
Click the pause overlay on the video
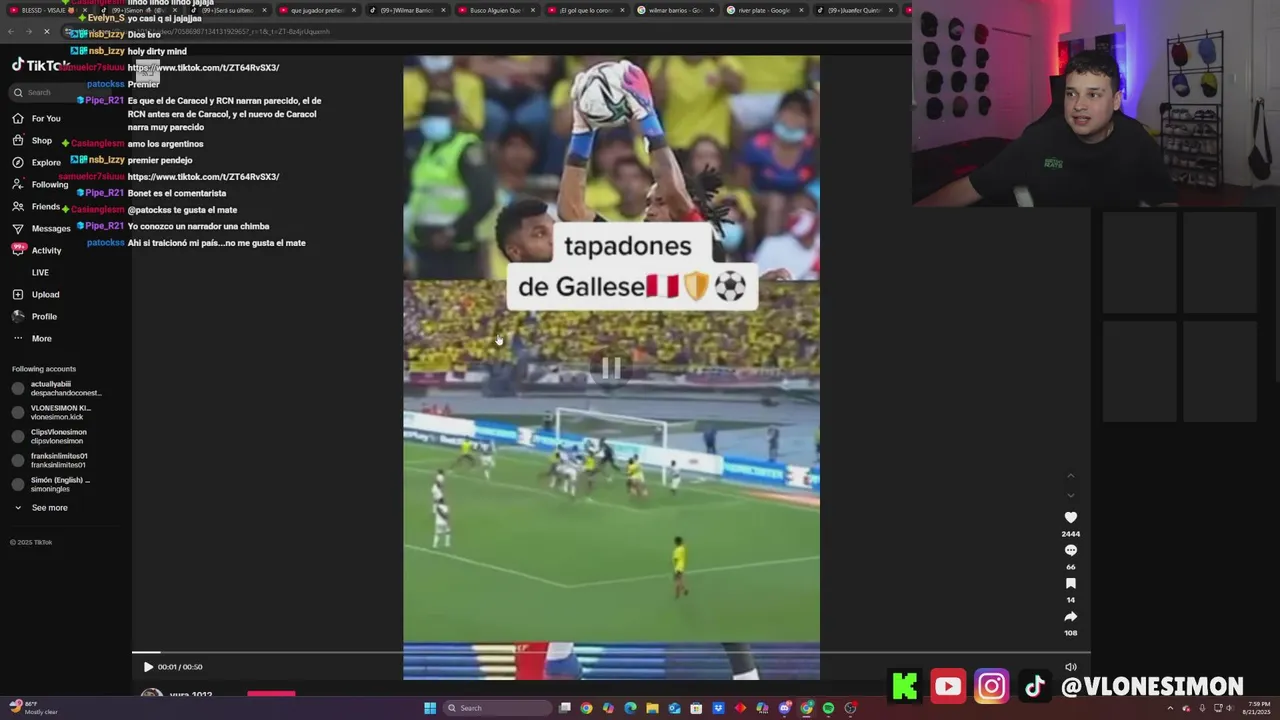611,369
